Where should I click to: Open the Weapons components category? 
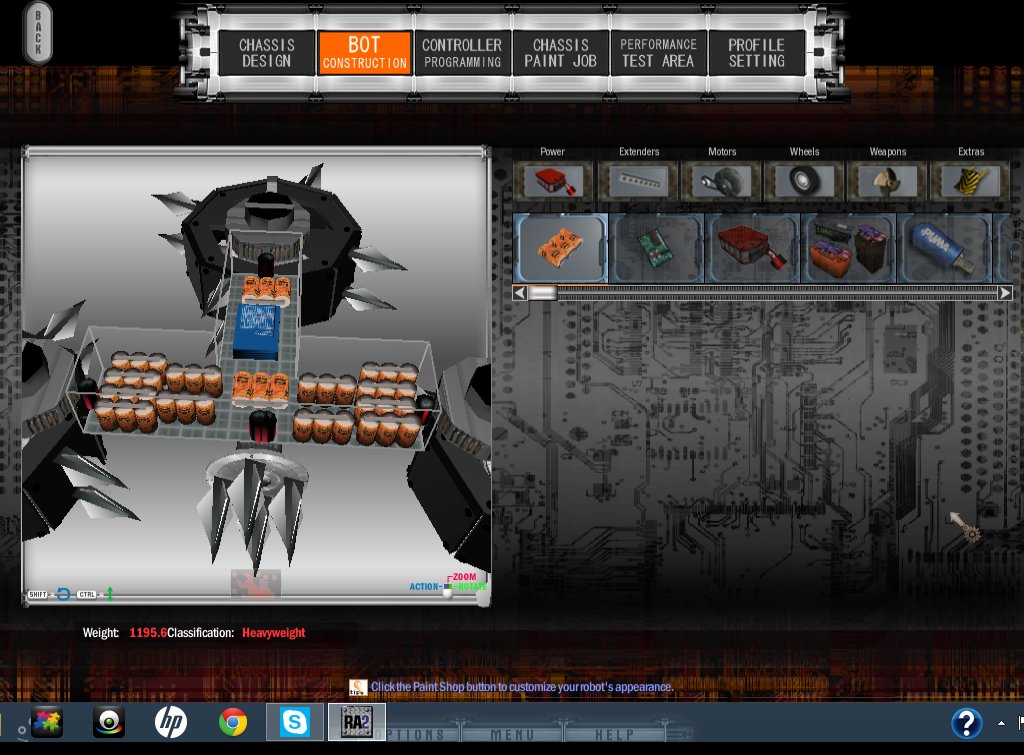888,180
